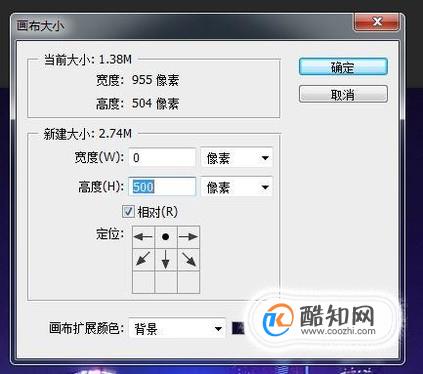Click the 高度: 504 像素 text
The width and height of the screenshot is (423, 374).
coord(137,104)
